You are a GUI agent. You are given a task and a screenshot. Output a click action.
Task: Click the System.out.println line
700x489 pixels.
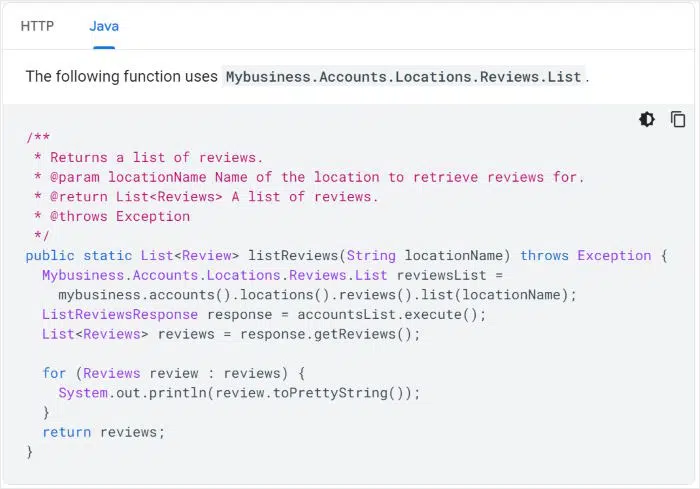point(239,393)
